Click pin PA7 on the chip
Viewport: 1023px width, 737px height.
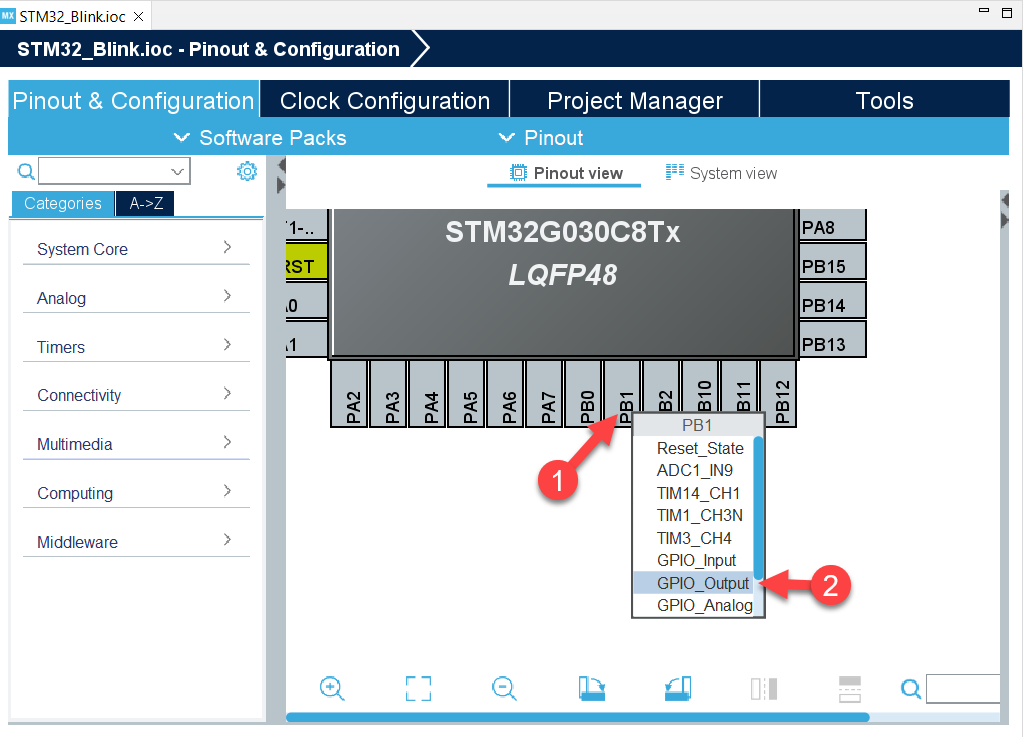point(545,395)
